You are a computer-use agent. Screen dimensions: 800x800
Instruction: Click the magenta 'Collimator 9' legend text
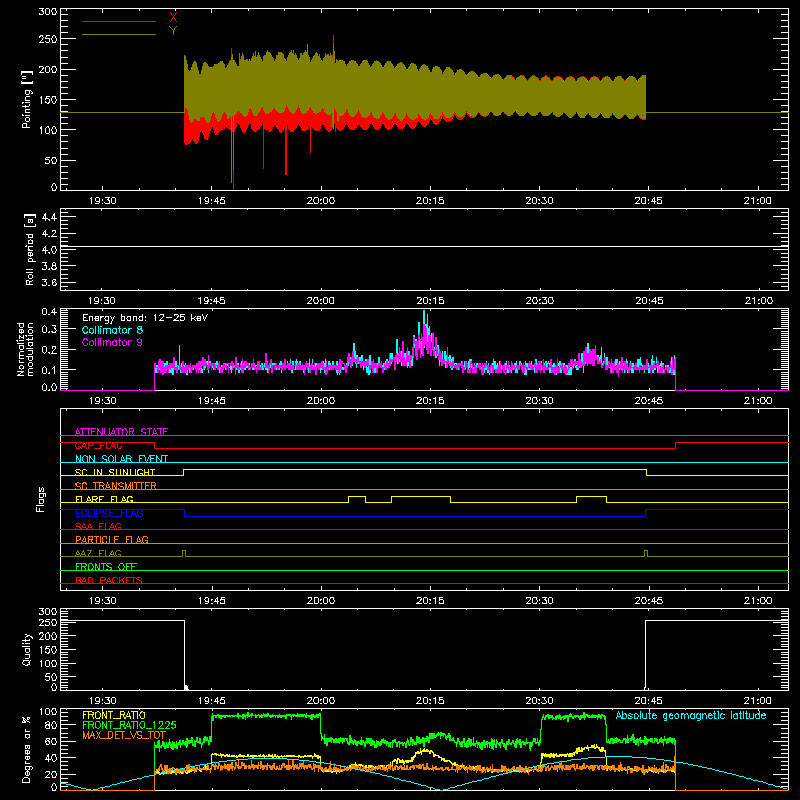112,342
